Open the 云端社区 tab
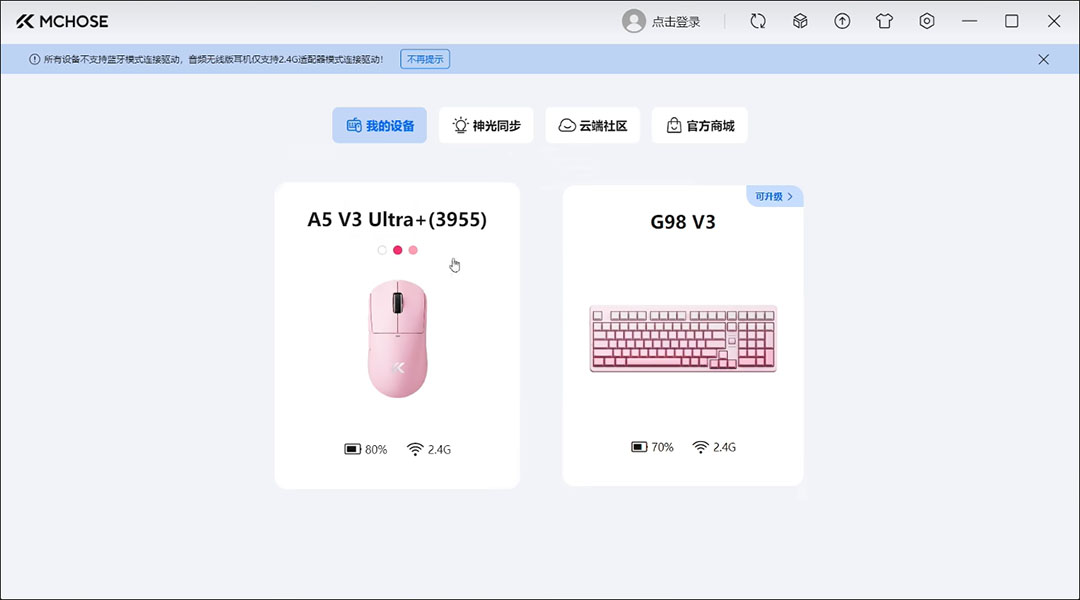Viewport: 1080px width, 600px height. pos(592,125)
